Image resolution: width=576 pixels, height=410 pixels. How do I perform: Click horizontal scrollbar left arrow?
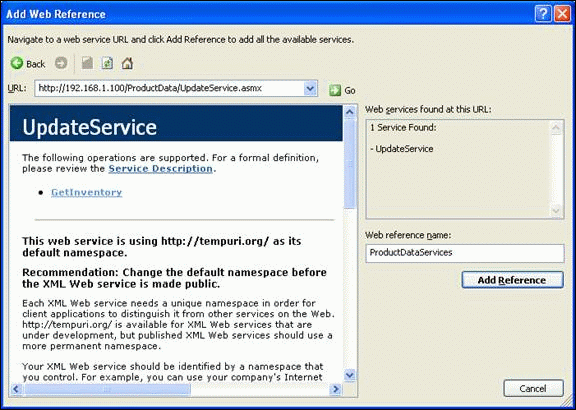16,389
